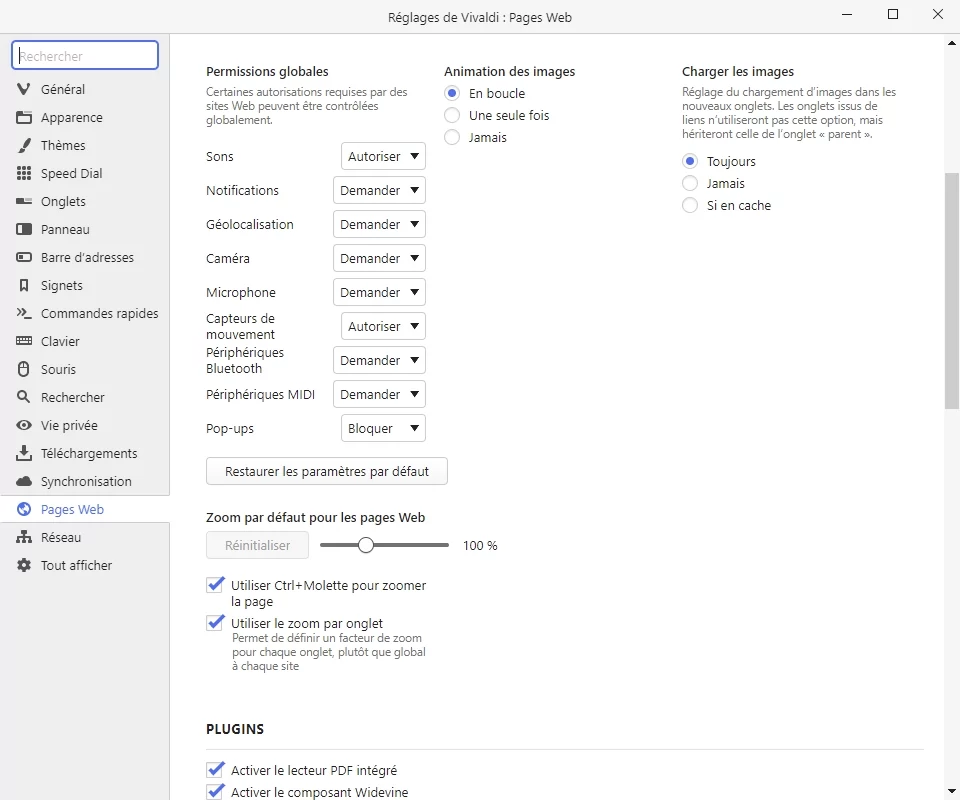The height and width of the screenshot is (800, 960).
Task: Click Restaurer les paramètres par défaut
Action: (327, 471)
